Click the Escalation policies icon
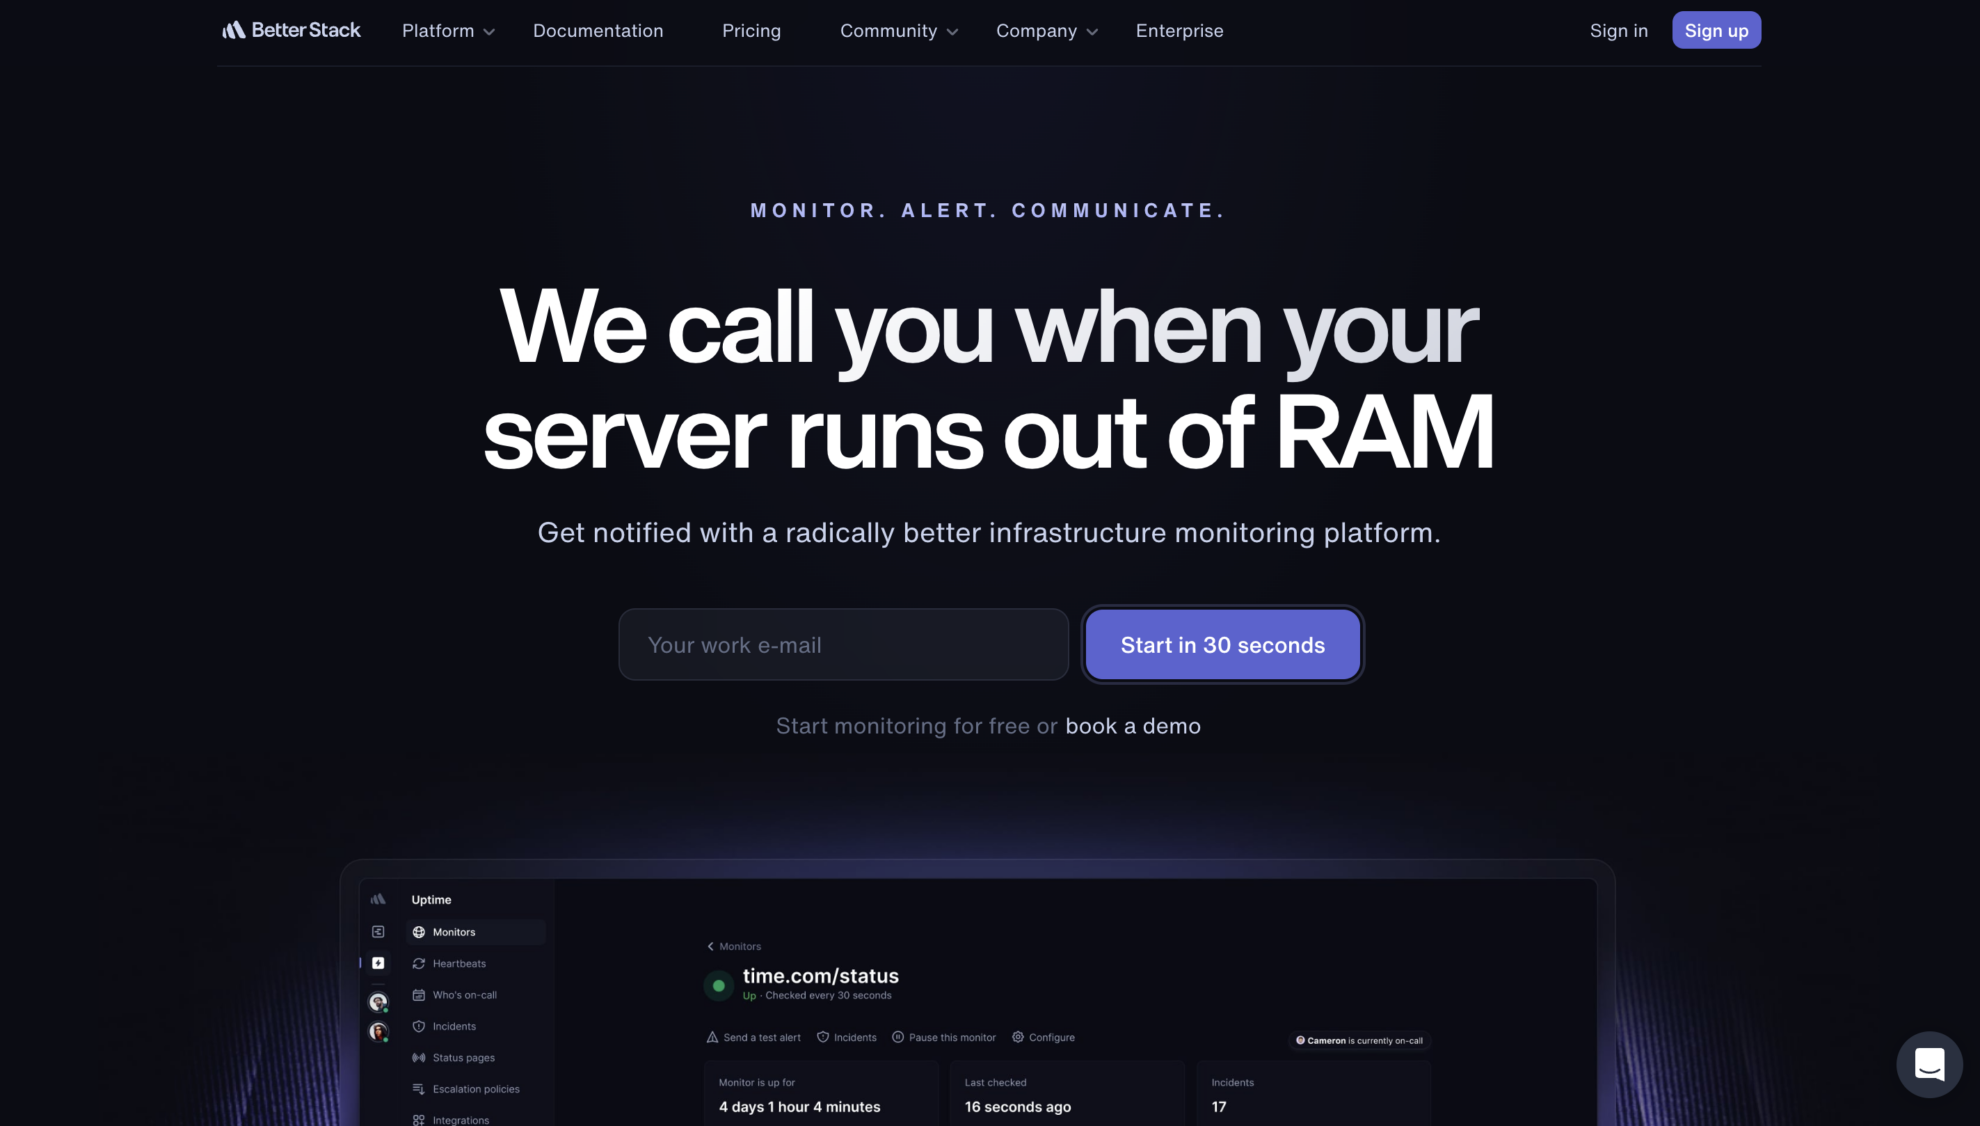The width and height of the screenshot is (1980, 1126). pos(419,1089)
